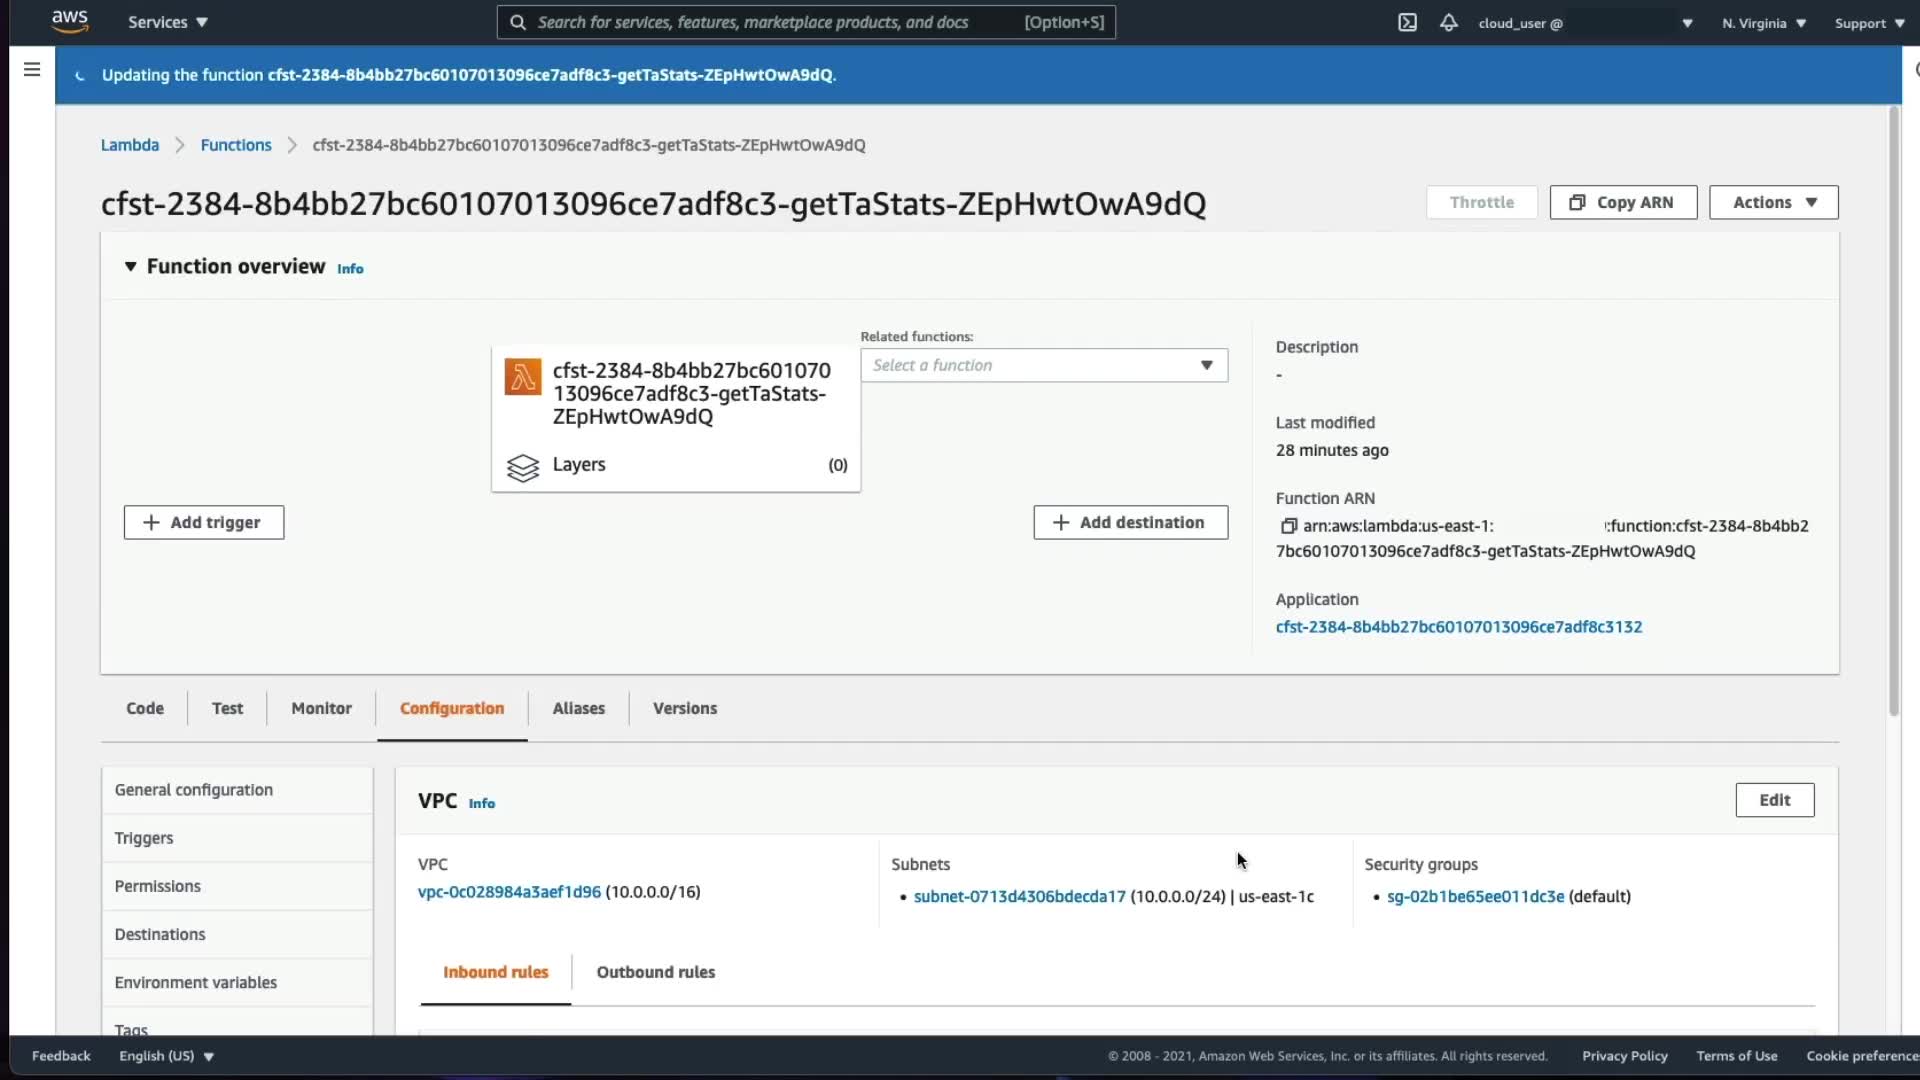Open the vpc-0c028984a3aef1d96 link
Screen dimensions: 1920x1080
tap(509, 891)
